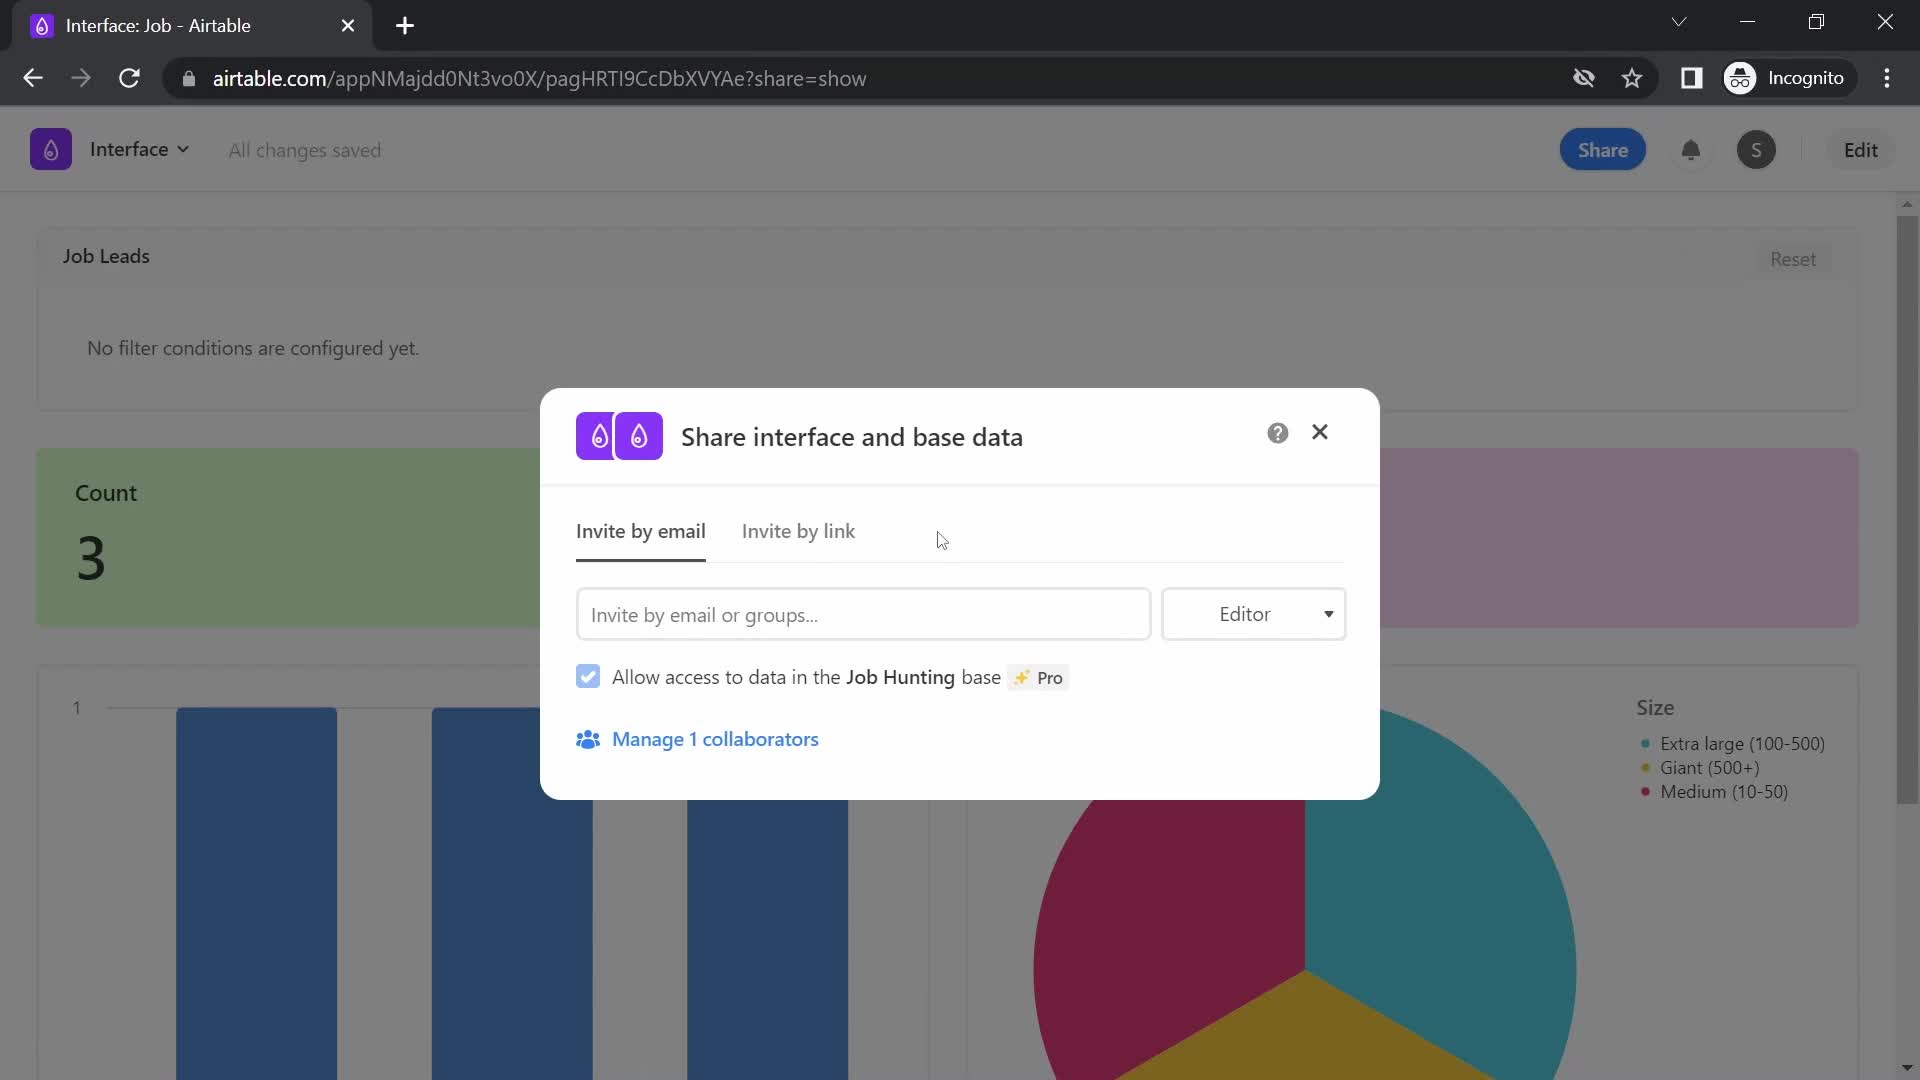Toggle the browser side panel

pyautogui.click(x=1691, y=78)
